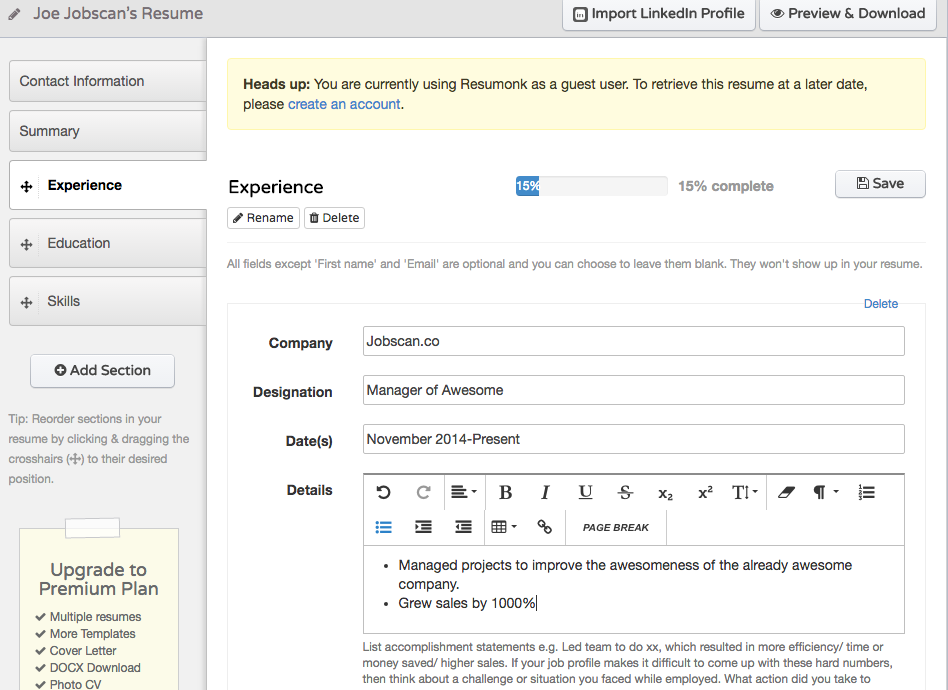Open the Skills section
Image resolution: width=948 pixels, height=690 pixels.
108,301
